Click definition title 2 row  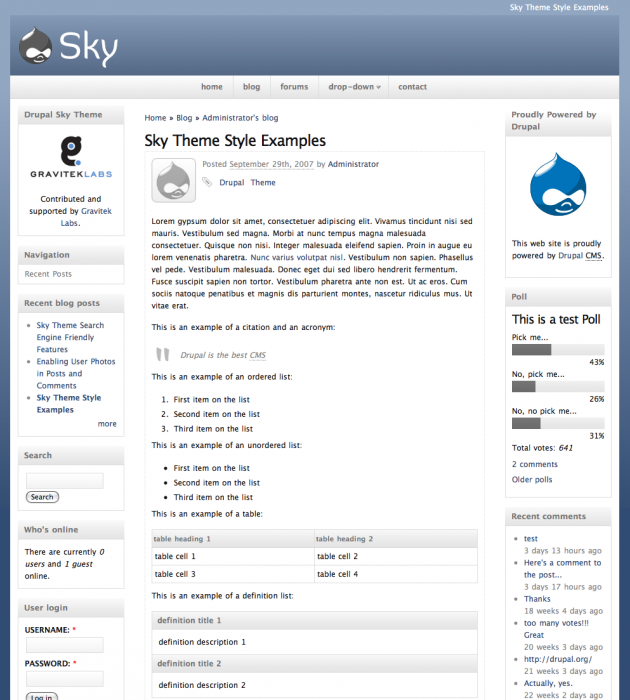click(x=314, y=664)
